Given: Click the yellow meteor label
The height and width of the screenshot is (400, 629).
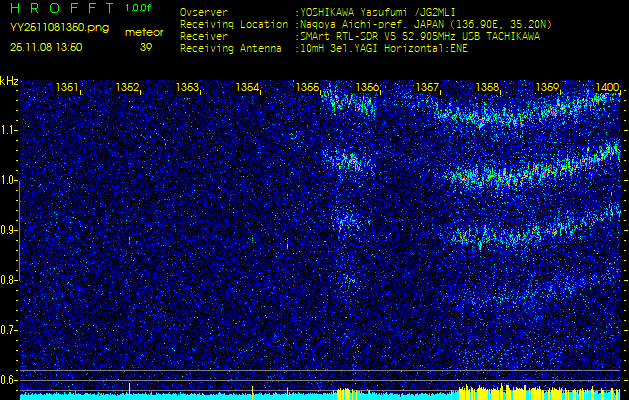Looking at the screenshot, I should (146, 32).
